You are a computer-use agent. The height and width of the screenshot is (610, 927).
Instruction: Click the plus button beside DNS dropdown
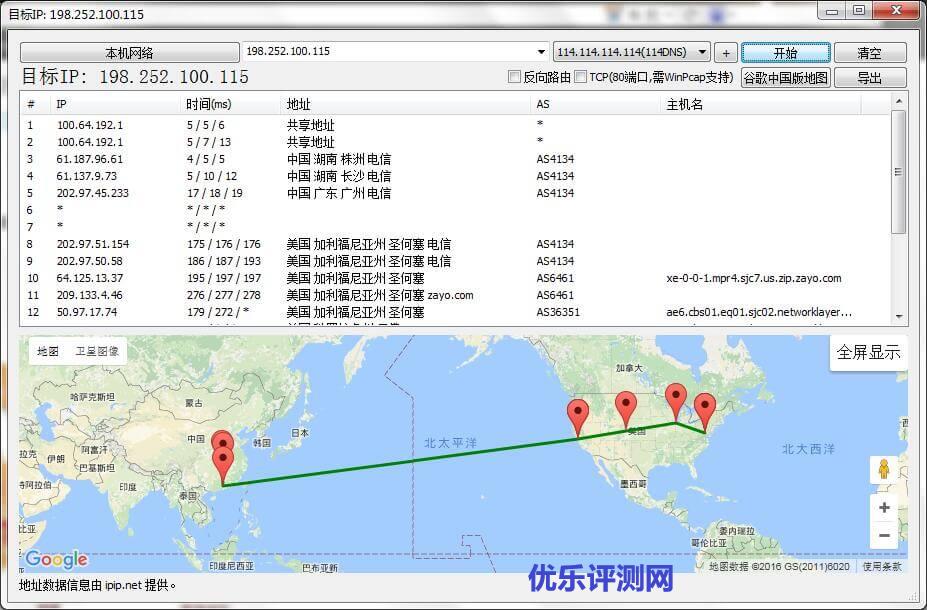coord(726,53)
